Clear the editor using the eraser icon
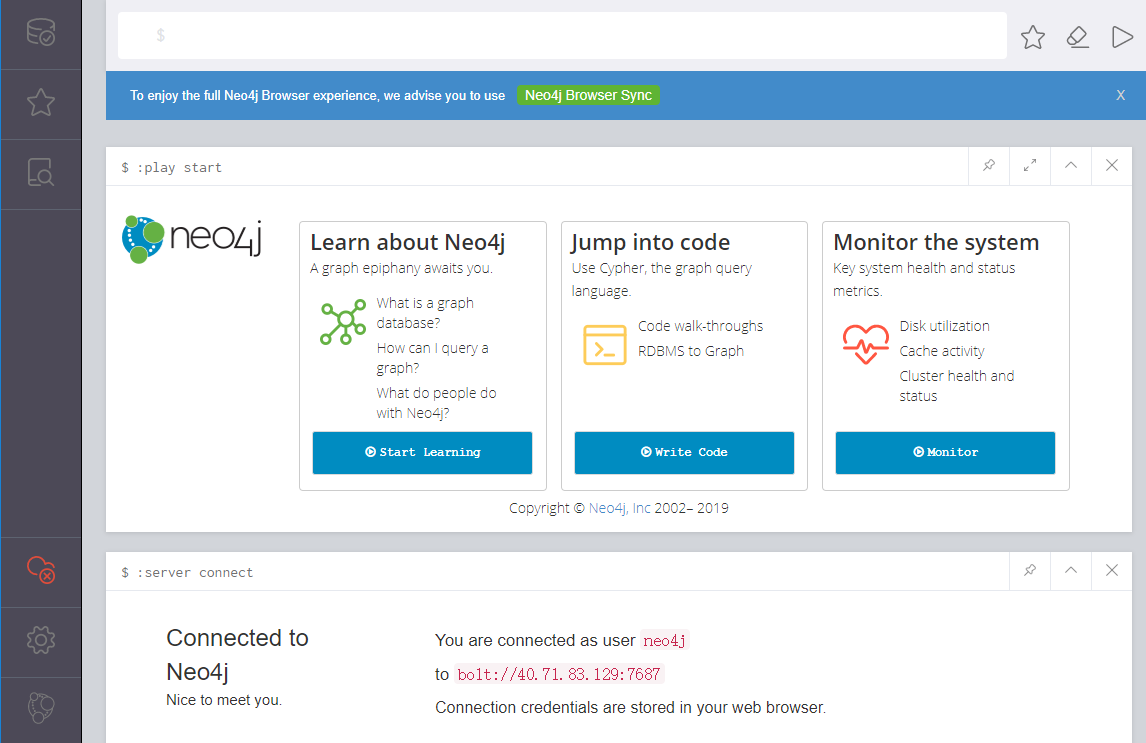Image resolution: width=1146 pixels, height=743 pixels. click(1077, 37)
